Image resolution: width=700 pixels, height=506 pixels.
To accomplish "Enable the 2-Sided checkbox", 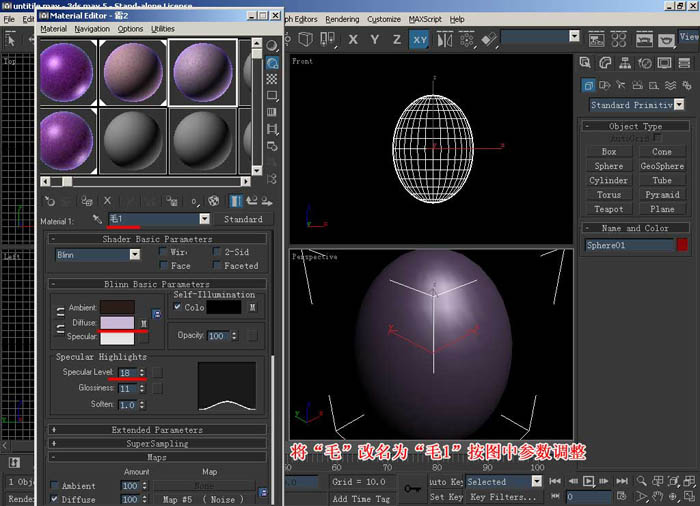I will click(217, 252).
